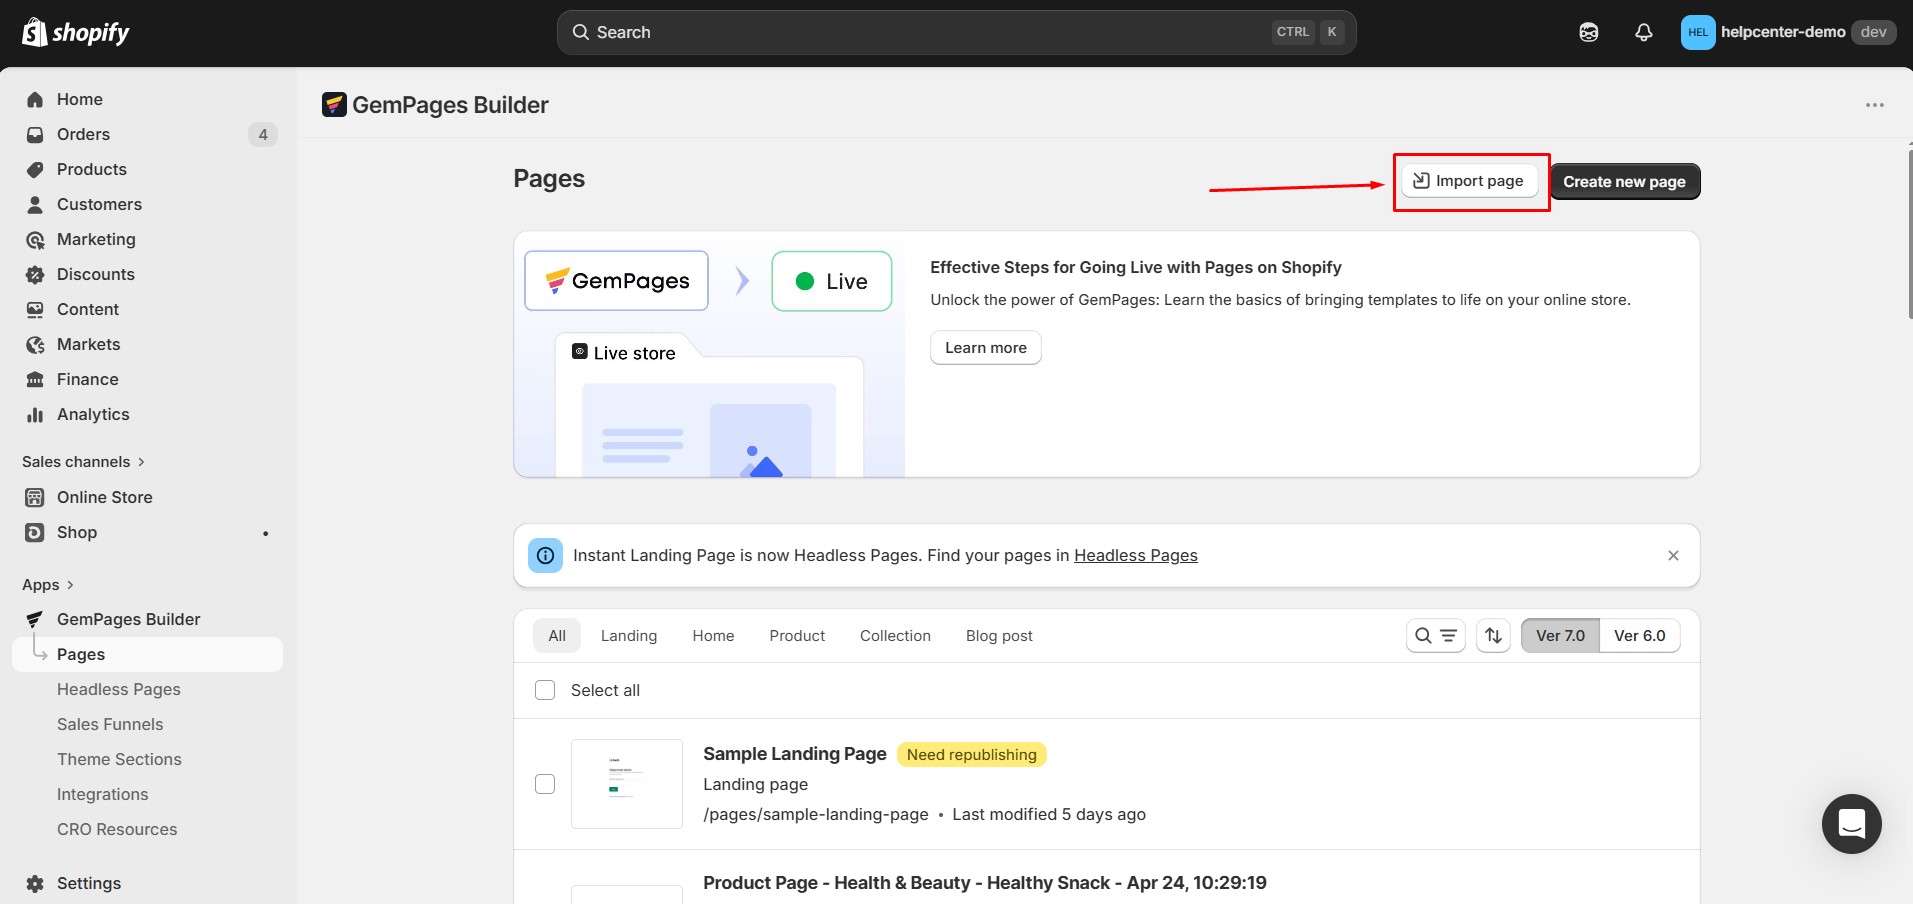
Task: Open Integrations in the sidebar
Action: tap(102, 794)
